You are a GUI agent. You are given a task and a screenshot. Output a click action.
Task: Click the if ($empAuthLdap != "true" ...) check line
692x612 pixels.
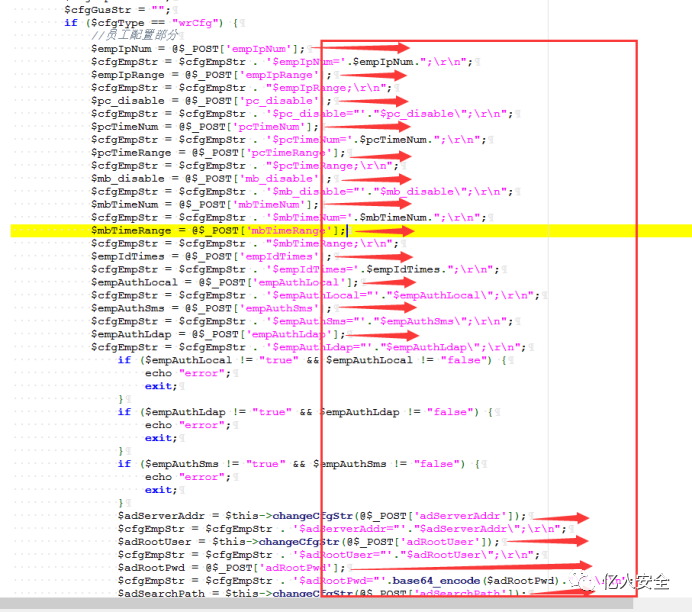point(305,412)
